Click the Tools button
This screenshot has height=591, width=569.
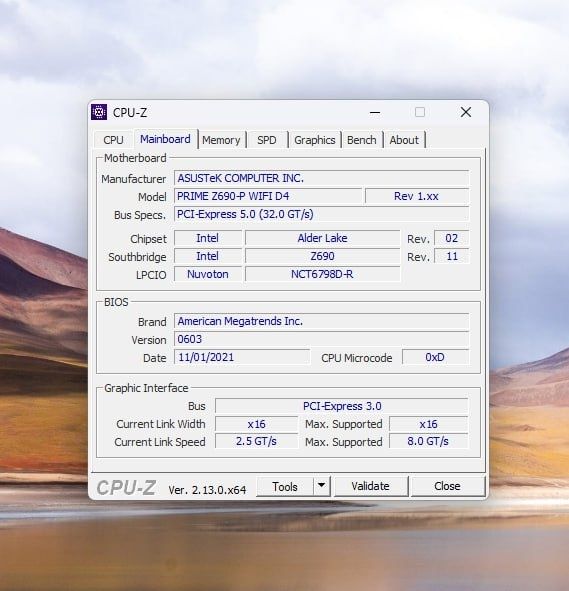click(284, 487)
